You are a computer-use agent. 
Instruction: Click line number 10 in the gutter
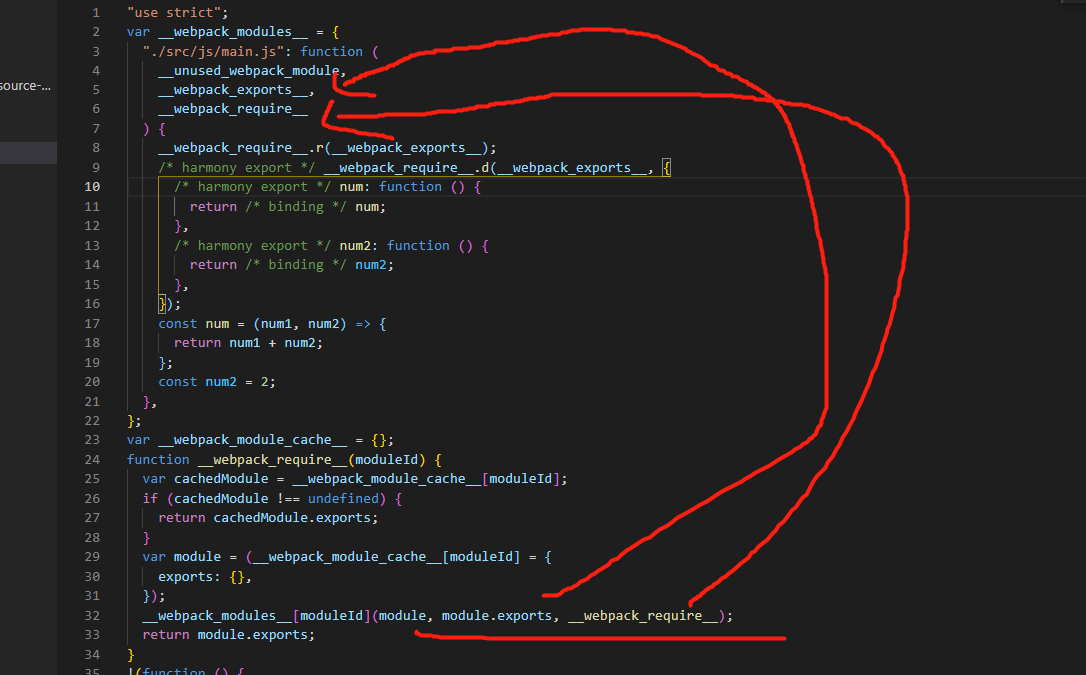pyautogui.click(x=92, y=187)
